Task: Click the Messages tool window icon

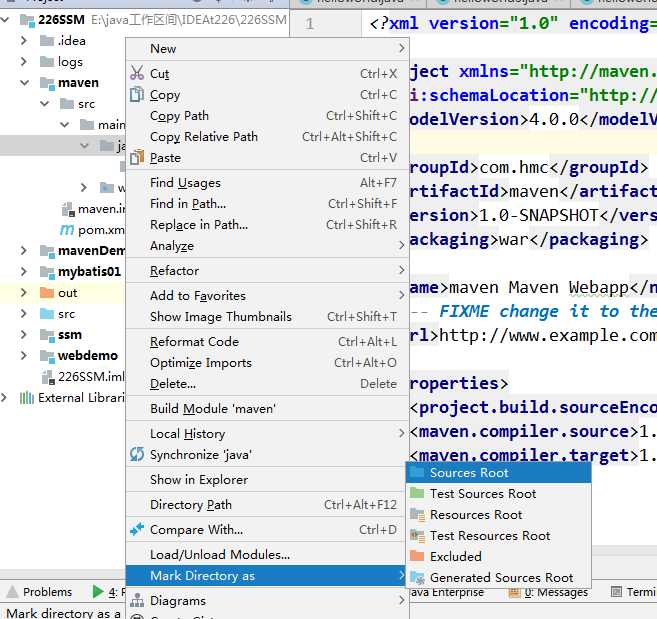Action: (x=514, y=592)
